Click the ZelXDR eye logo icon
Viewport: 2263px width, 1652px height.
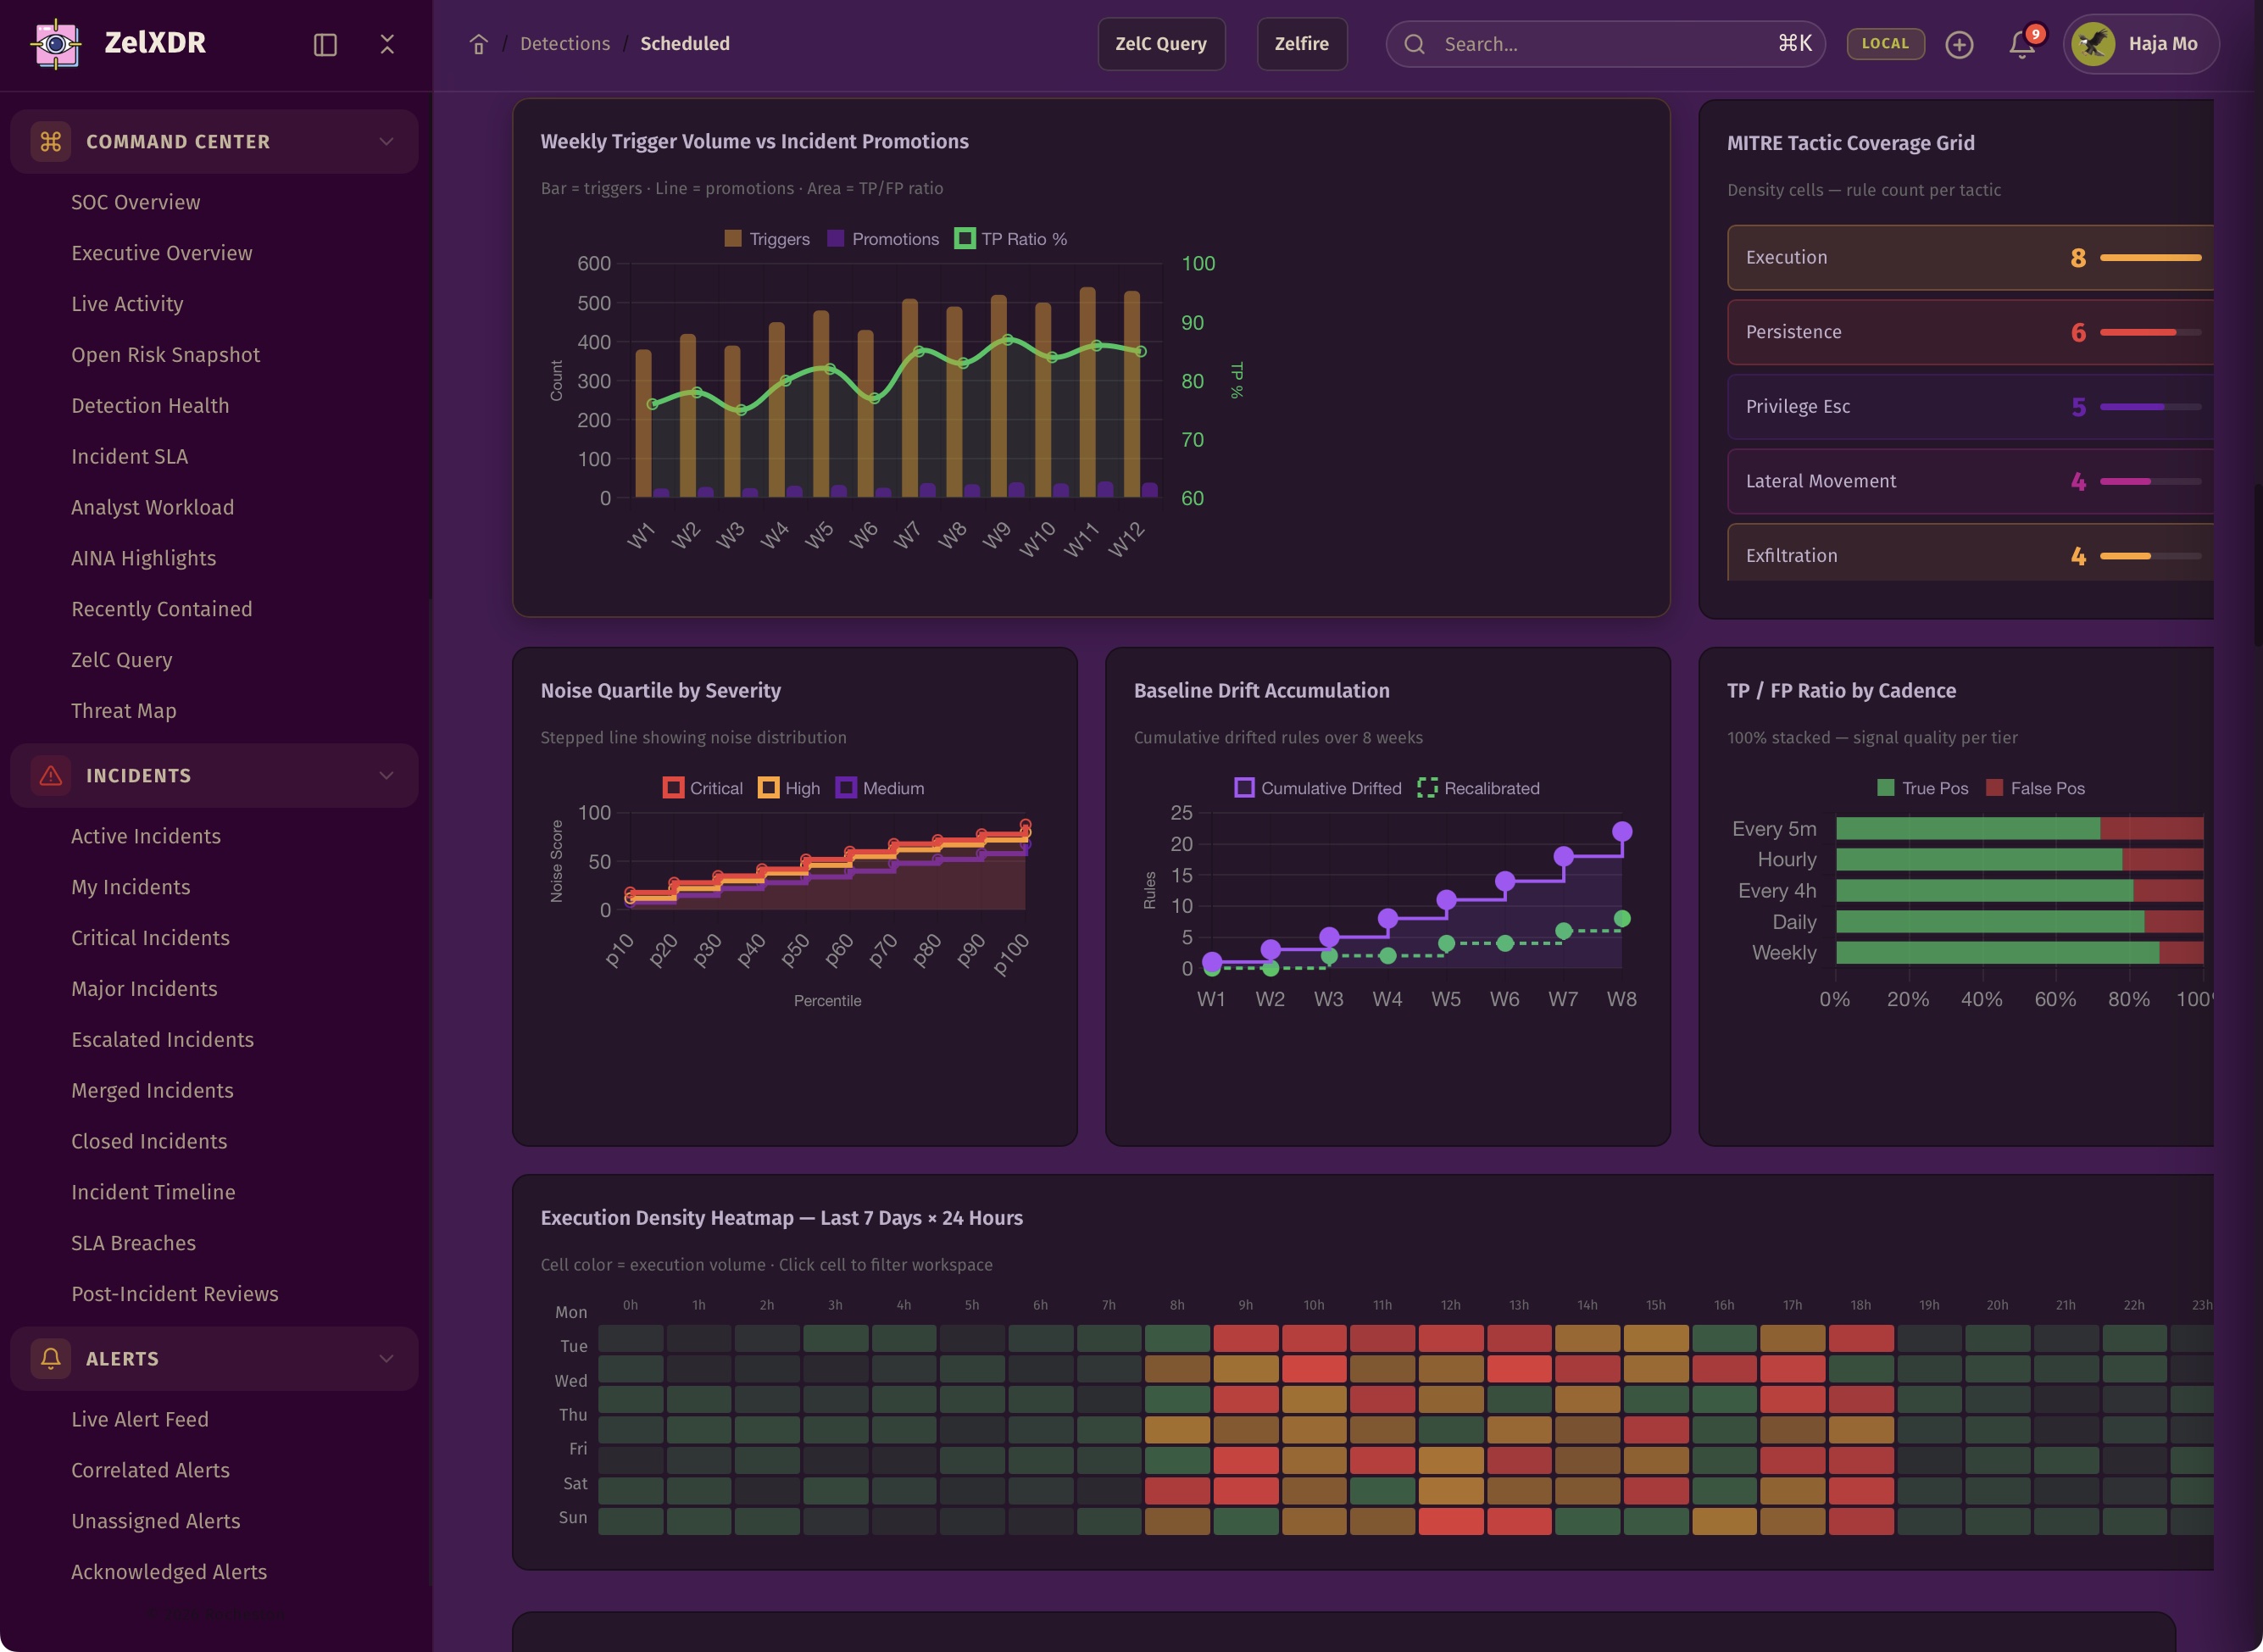tap(56, 44)
